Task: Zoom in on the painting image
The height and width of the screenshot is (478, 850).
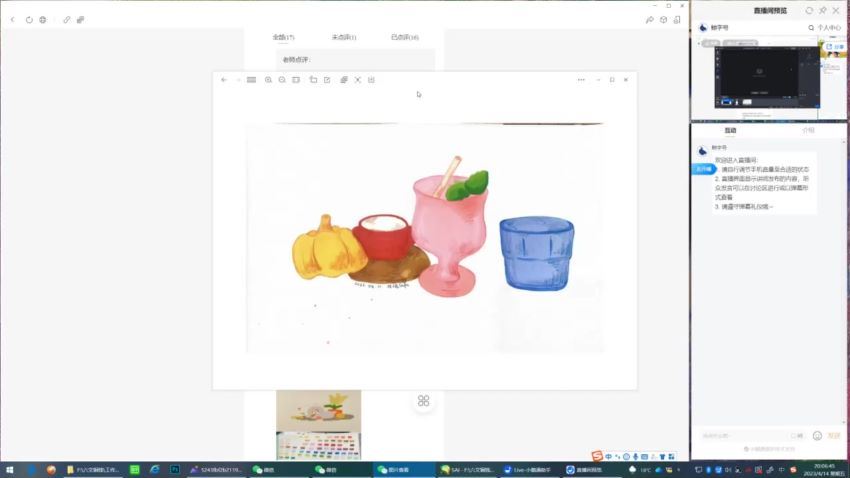Action: 268,80
